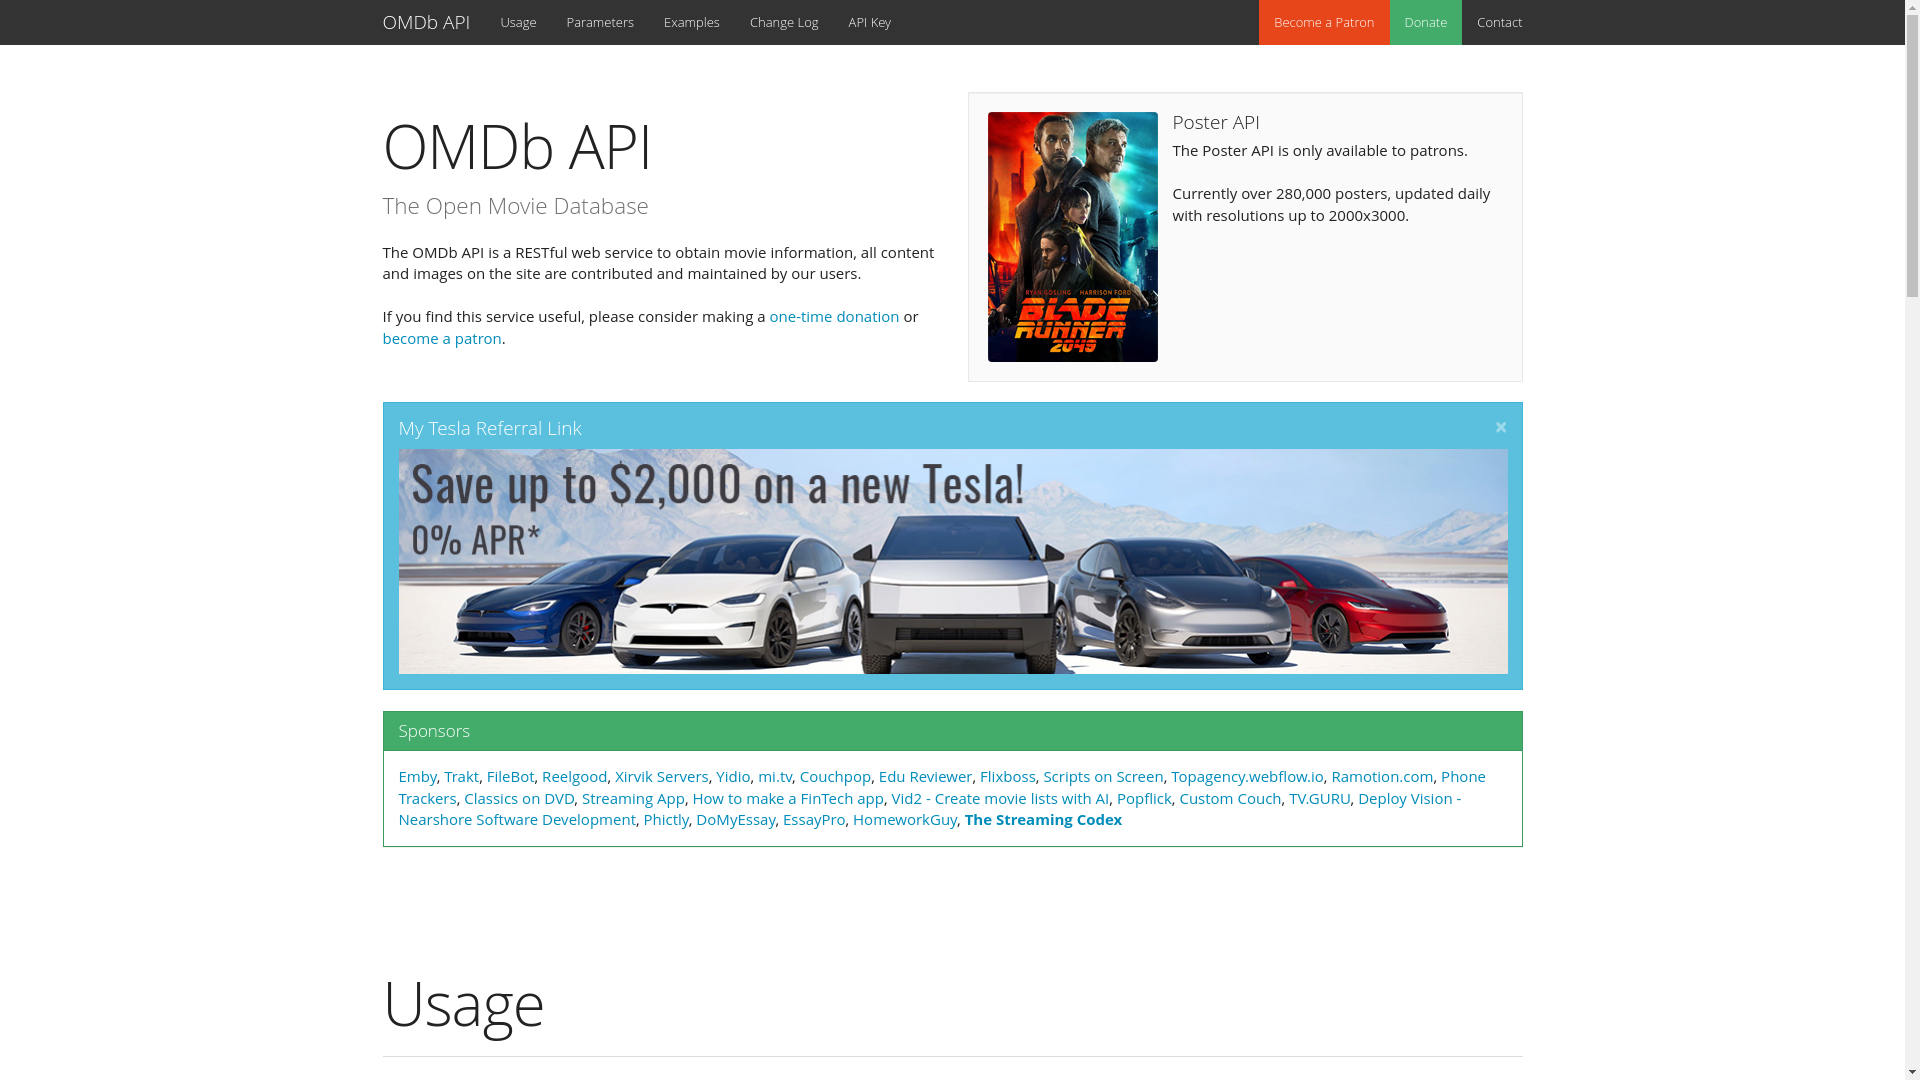Visit the Edu Reviewer link

coord(925,776)
